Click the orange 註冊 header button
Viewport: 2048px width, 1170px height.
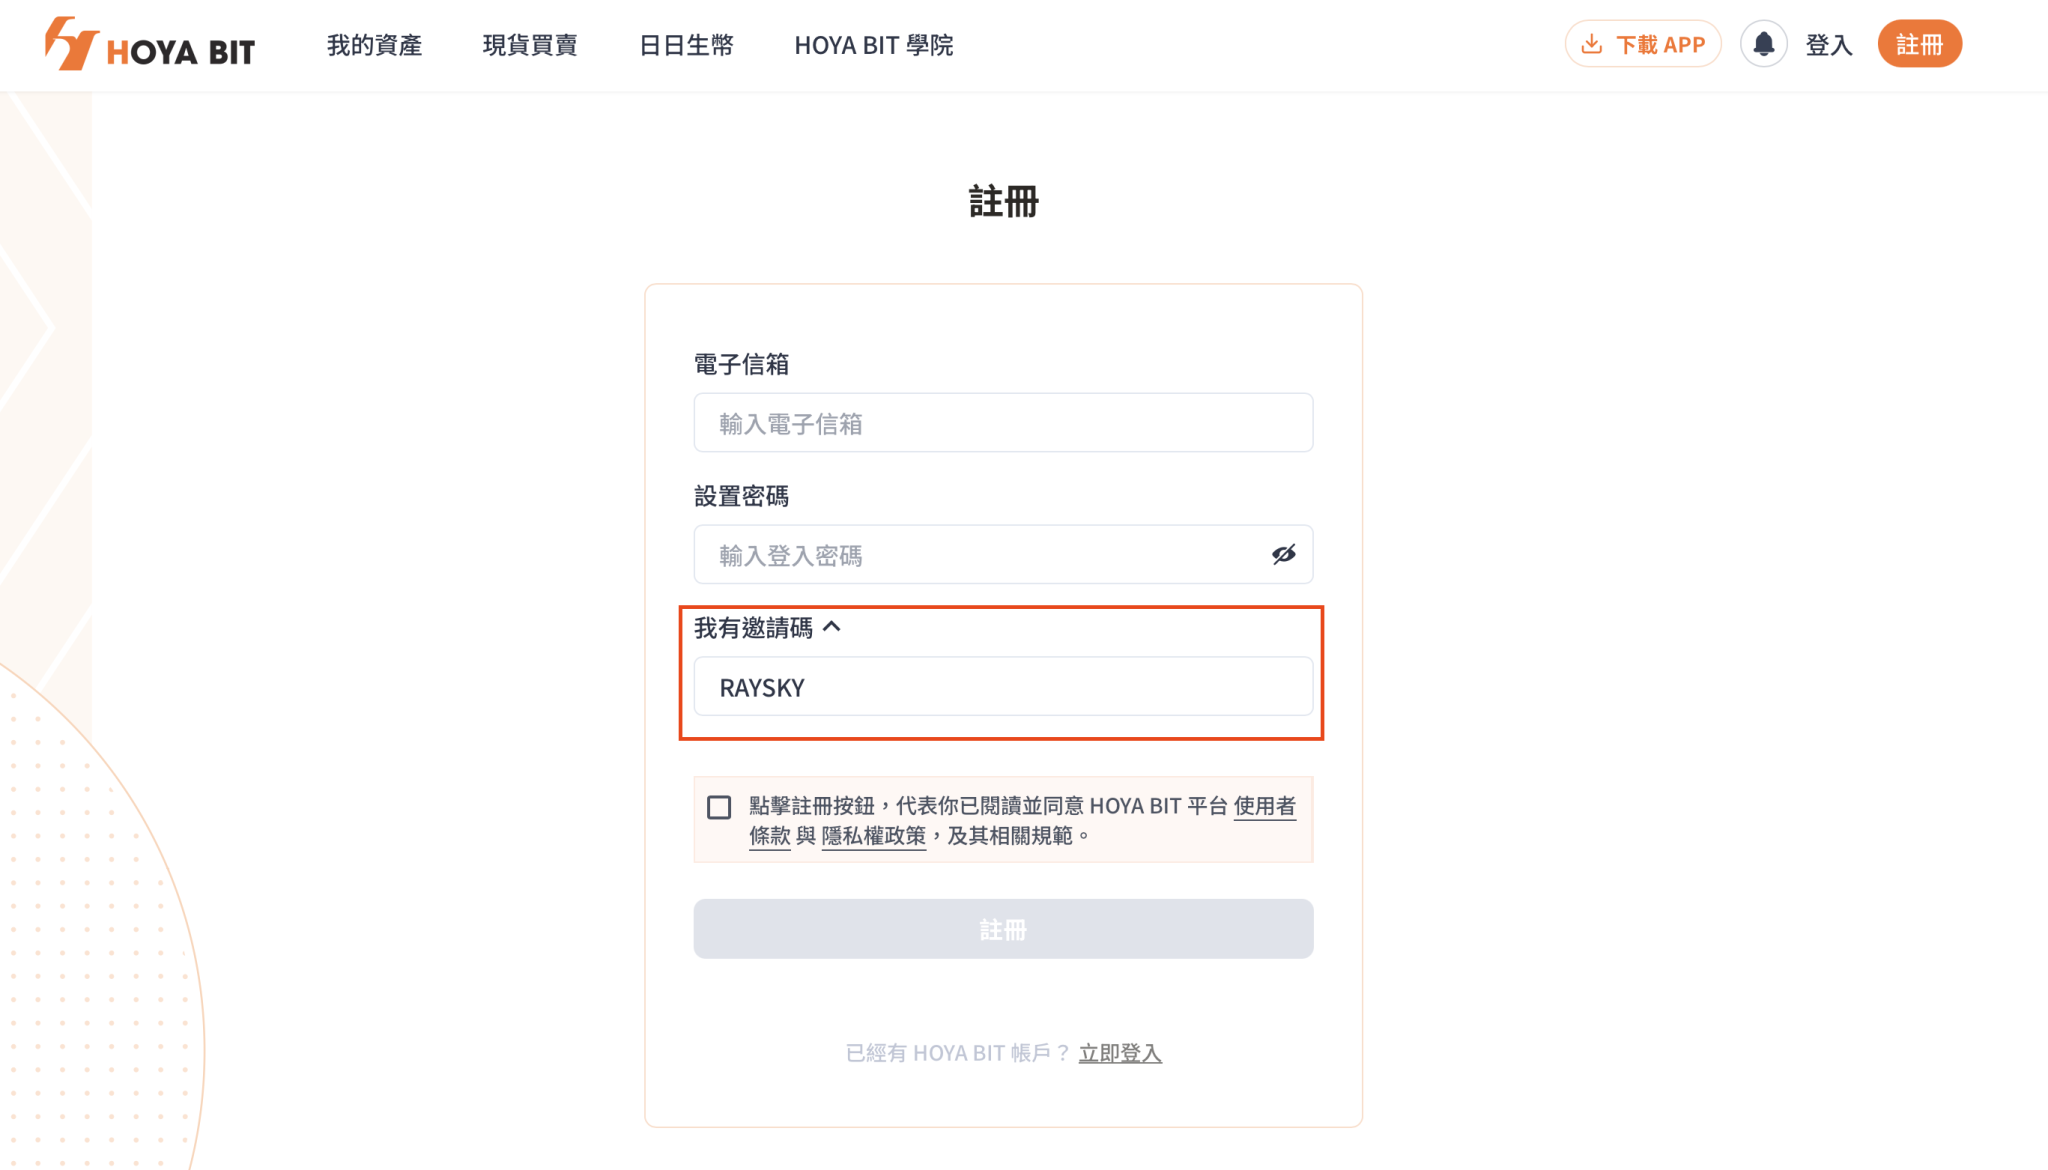pyautogui.click(x=1919, y=44)
